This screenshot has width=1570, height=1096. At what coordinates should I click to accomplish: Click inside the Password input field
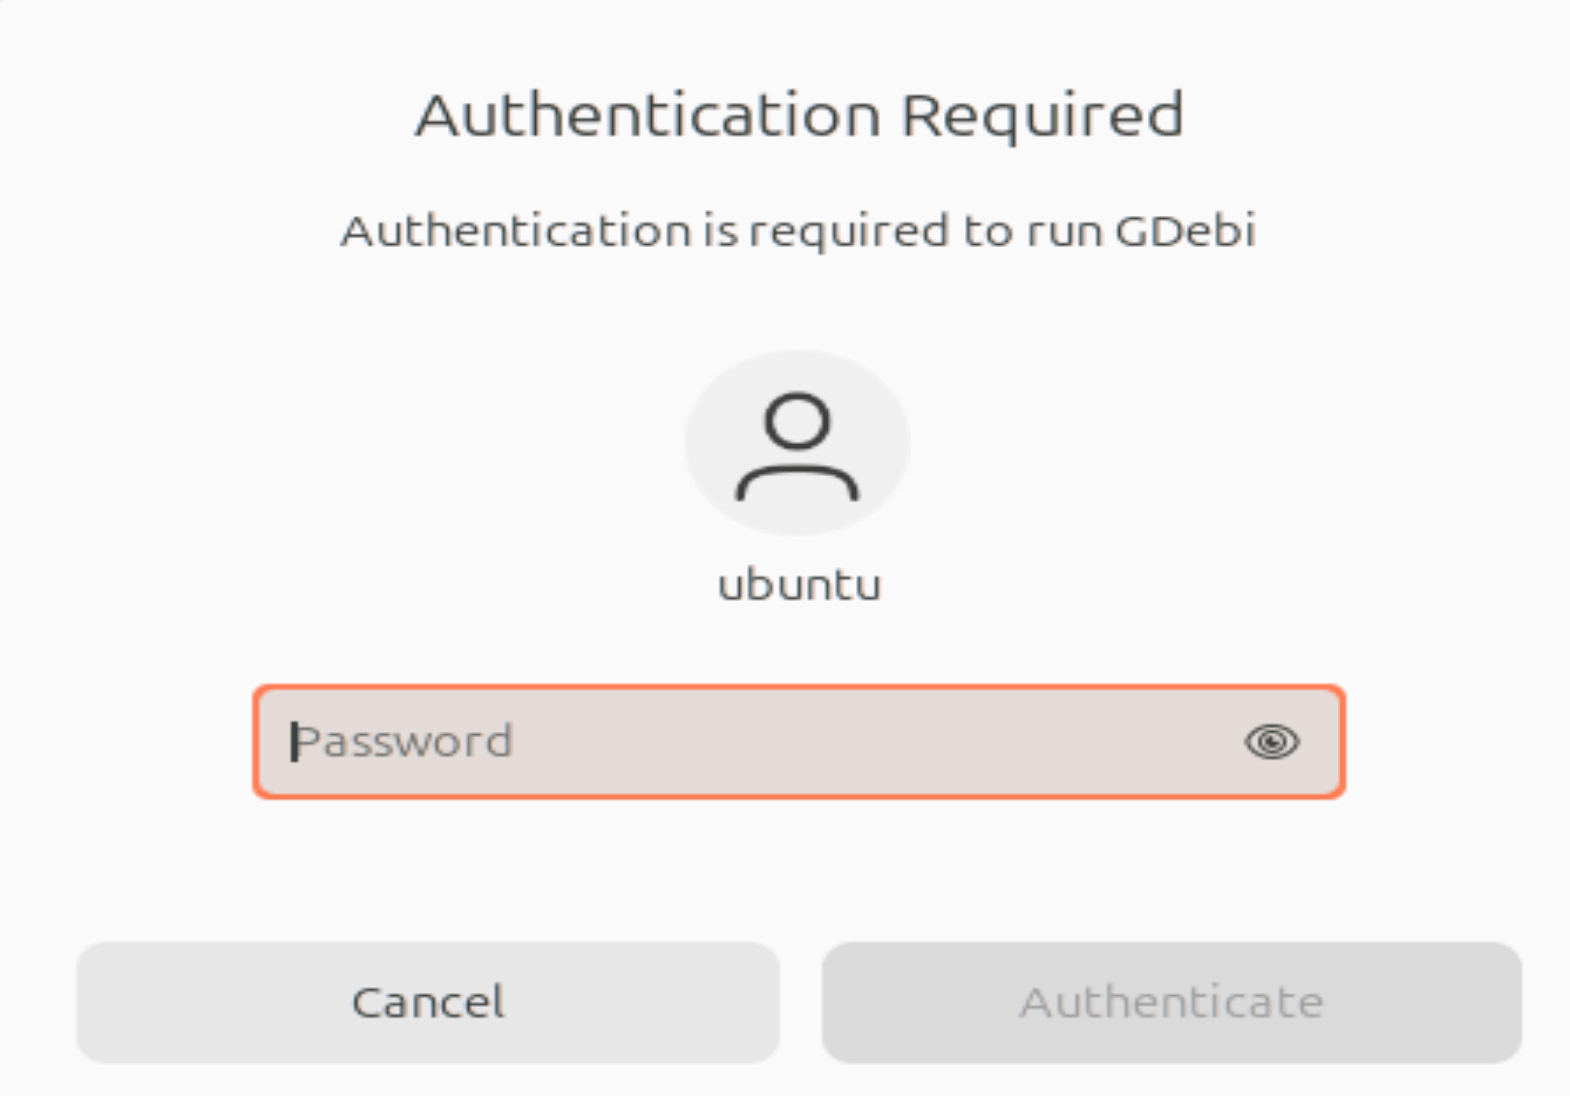700,742
